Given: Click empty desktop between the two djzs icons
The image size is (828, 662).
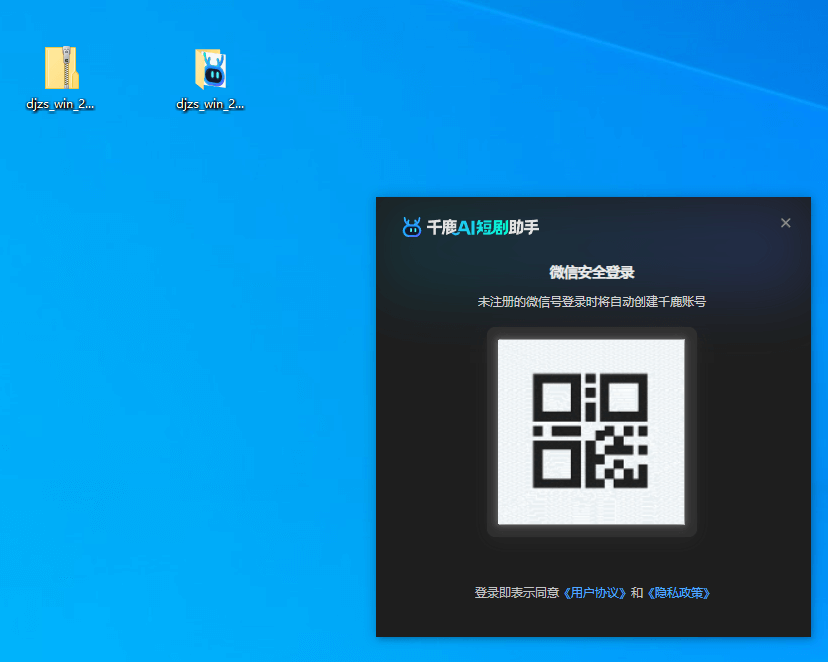Looking at the screenshot, I should (x=135, y=70).
